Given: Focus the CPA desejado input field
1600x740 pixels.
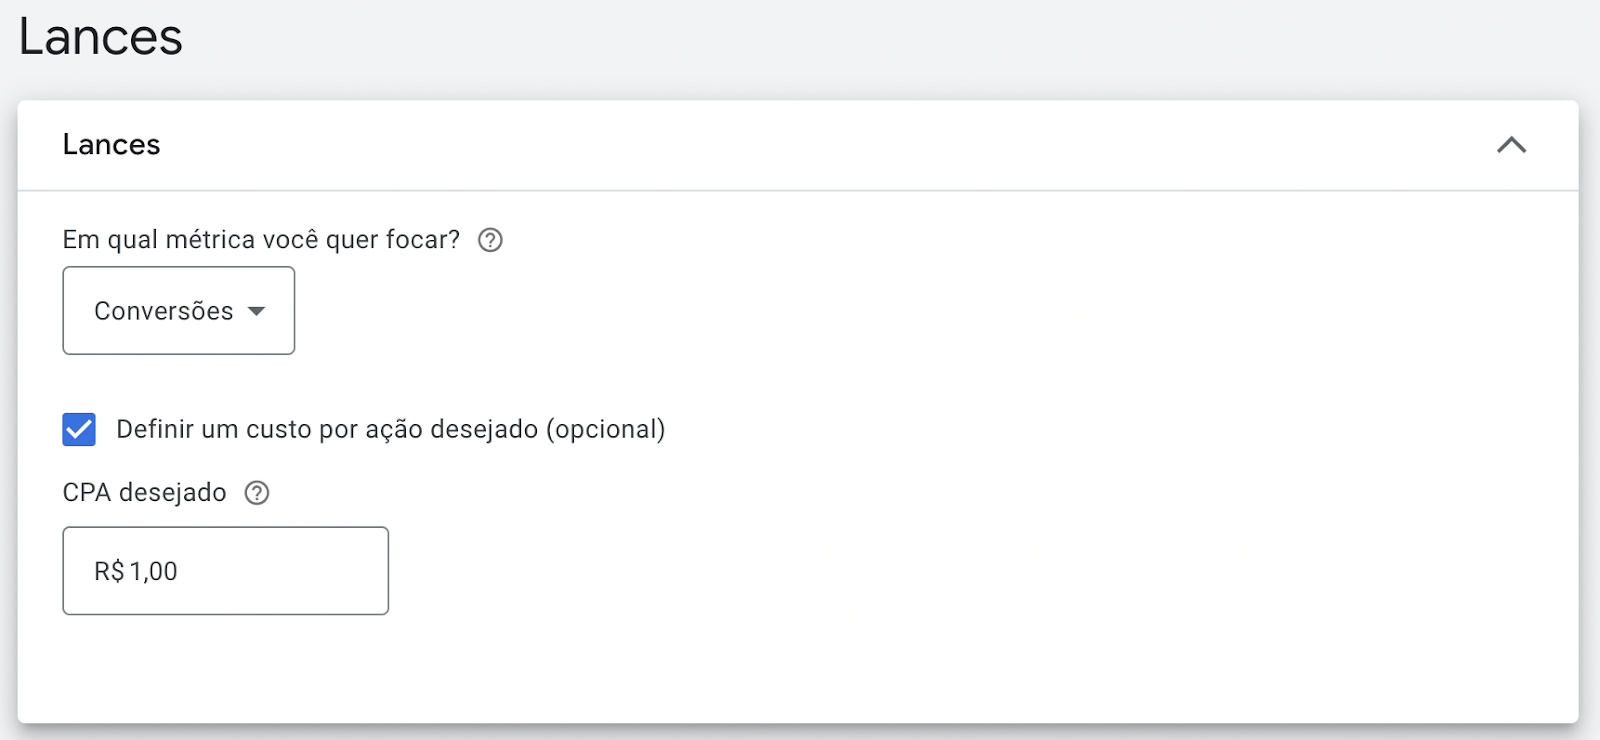Looking at the screenshot, I should (x=226, y=571).
